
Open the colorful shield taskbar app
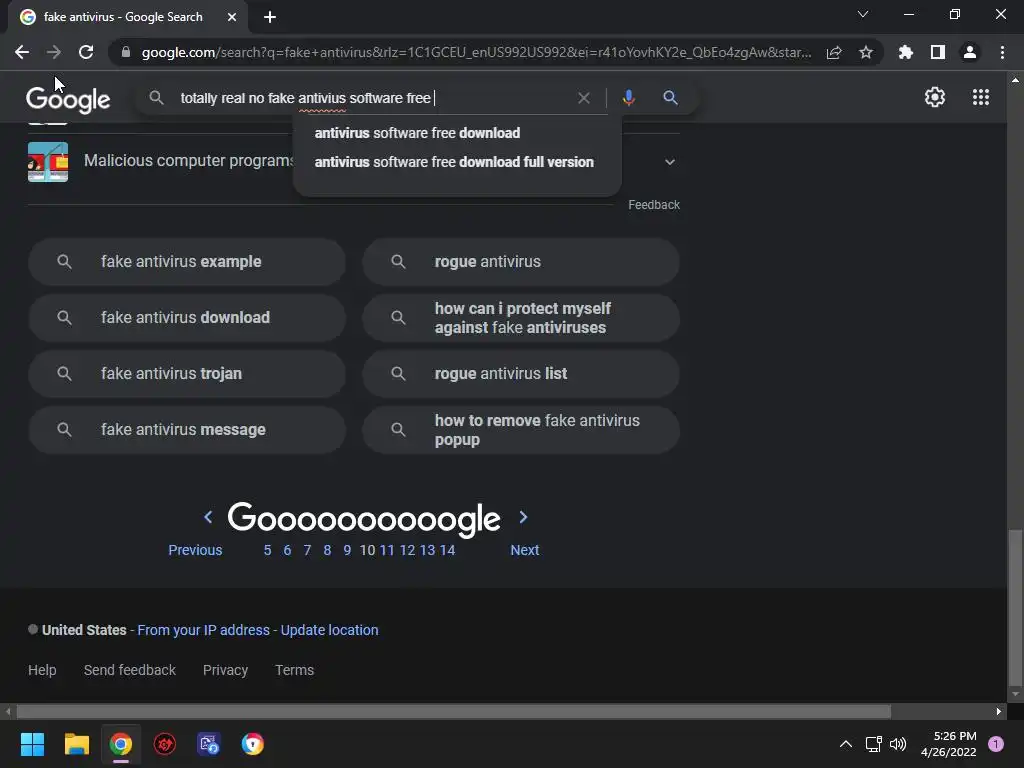(x=253, y=744)
